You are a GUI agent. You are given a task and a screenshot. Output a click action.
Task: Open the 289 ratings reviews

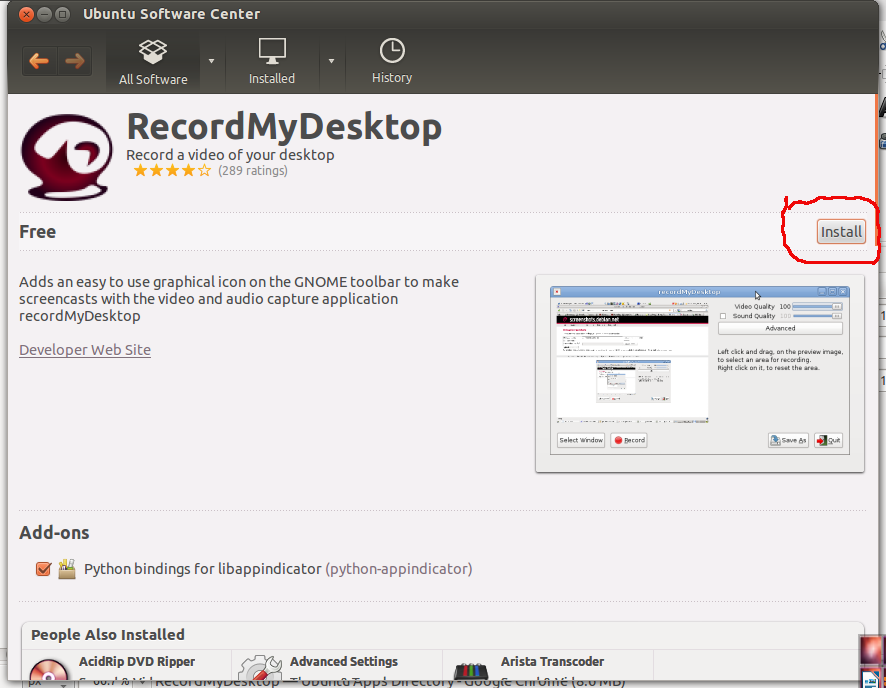pos(253,171)
